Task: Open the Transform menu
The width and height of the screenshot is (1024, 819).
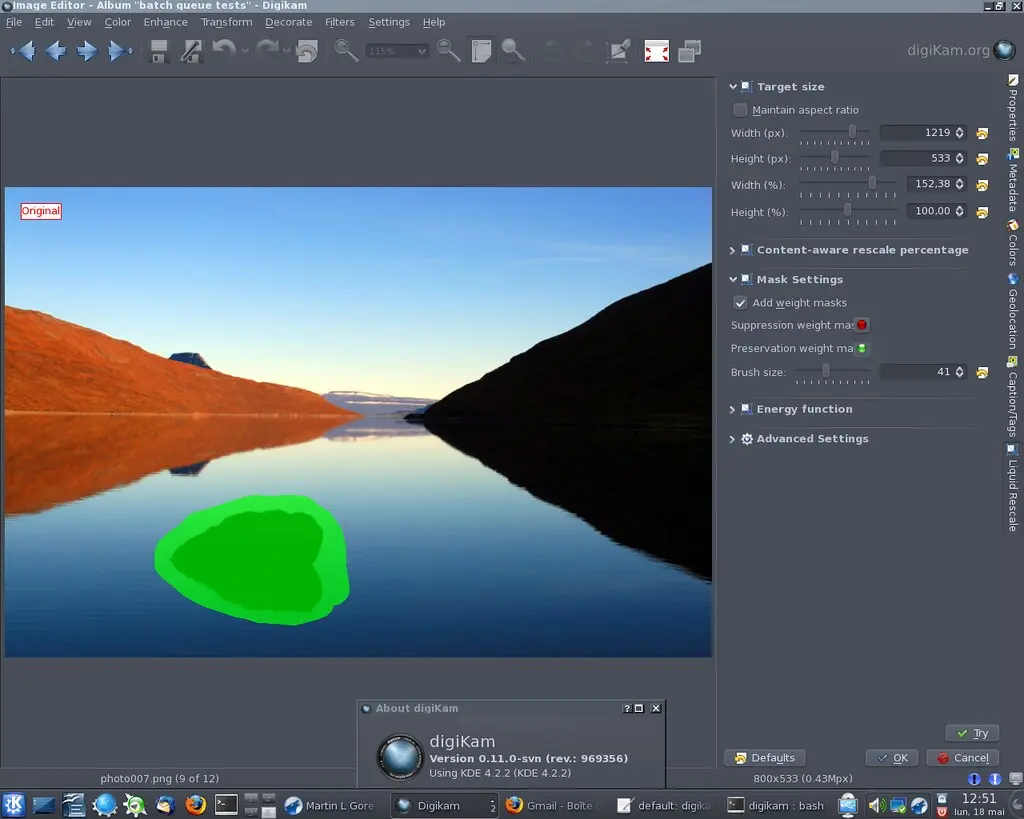Action: pyautogui.click(x=226, y=21)
